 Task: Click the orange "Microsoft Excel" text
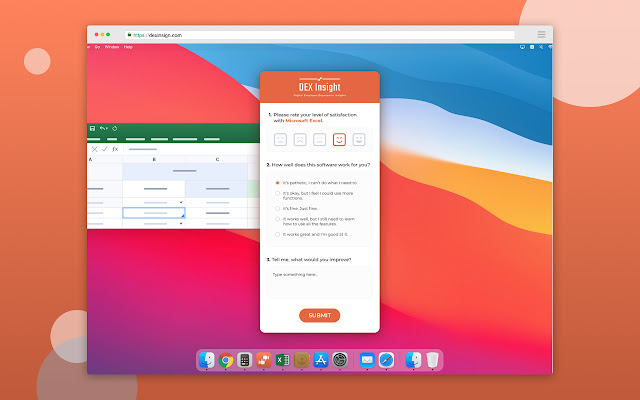pos(304,121)
